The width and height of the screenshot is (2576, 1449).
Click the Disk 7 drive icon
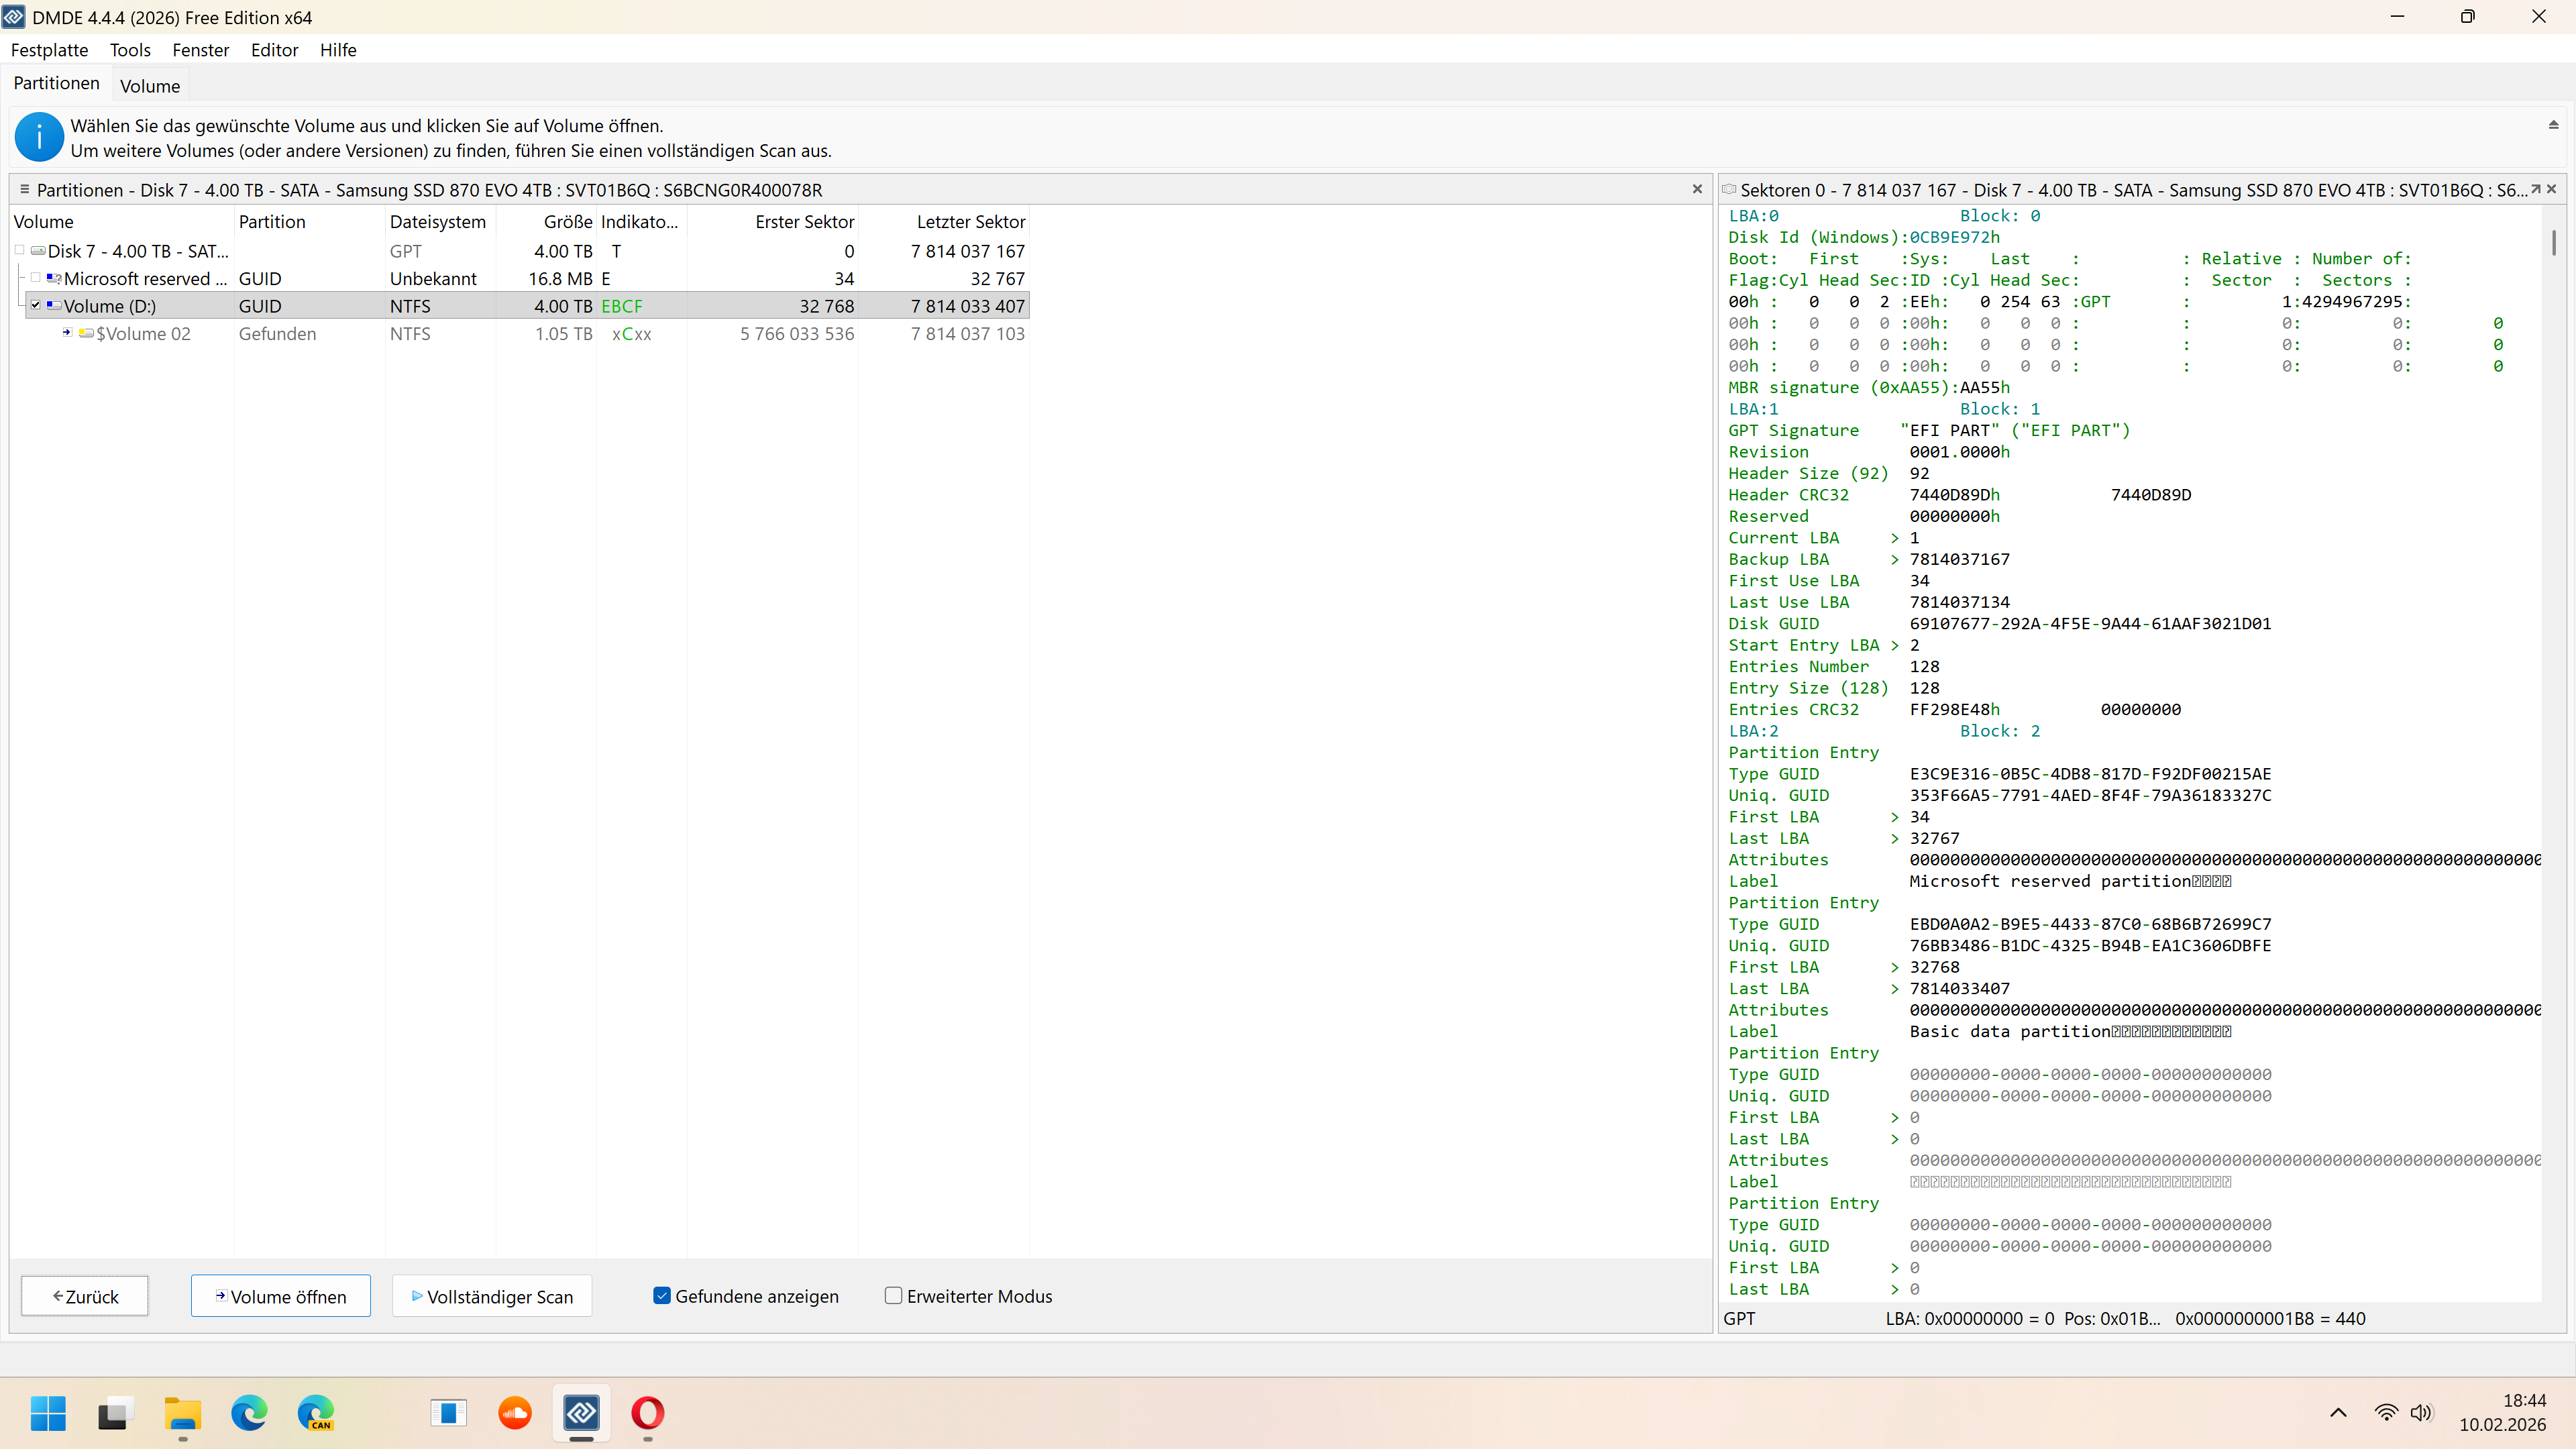point(38,251)
